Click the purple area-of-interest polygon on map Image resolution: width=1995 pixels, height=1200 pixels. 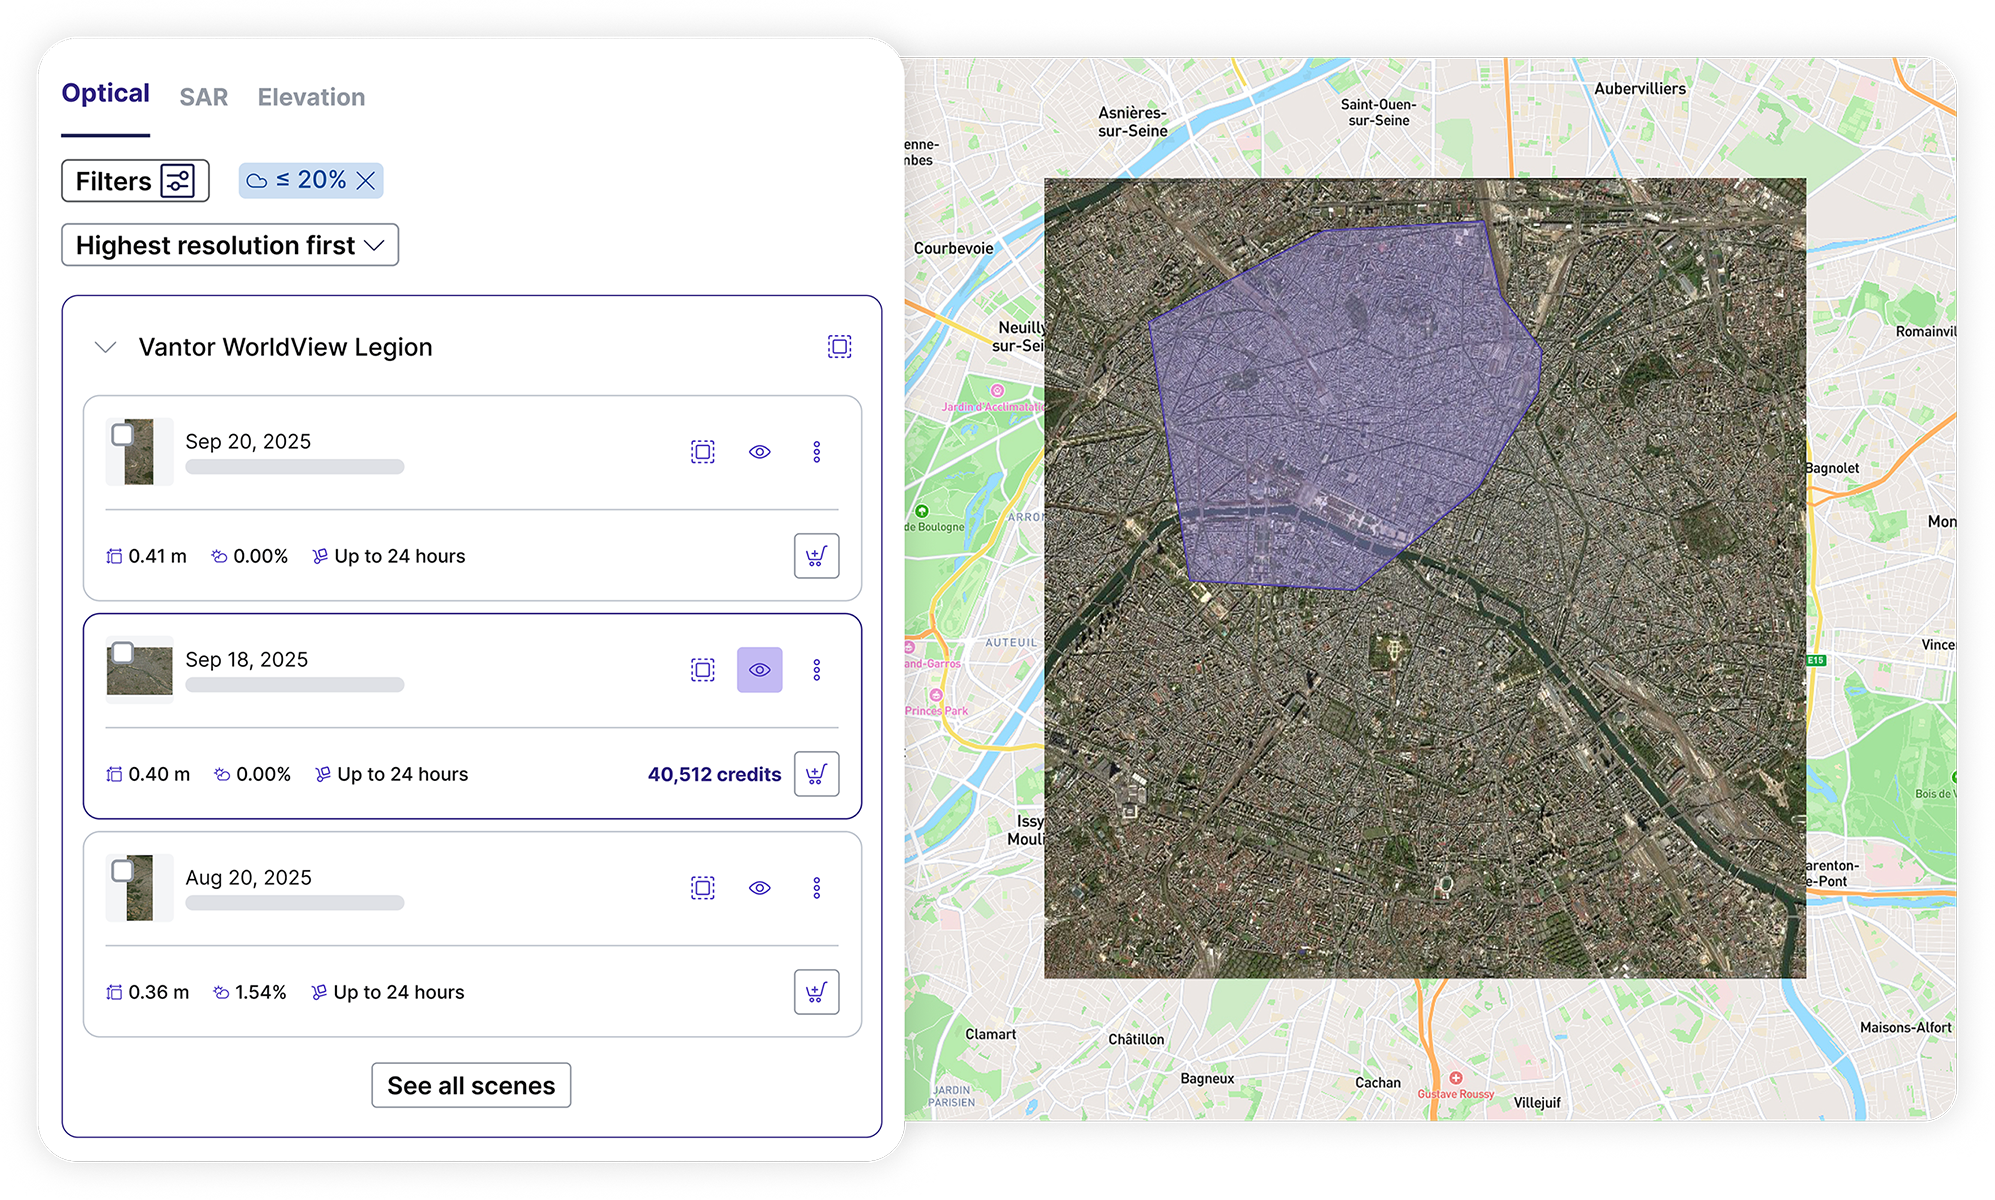[1340, 400]
